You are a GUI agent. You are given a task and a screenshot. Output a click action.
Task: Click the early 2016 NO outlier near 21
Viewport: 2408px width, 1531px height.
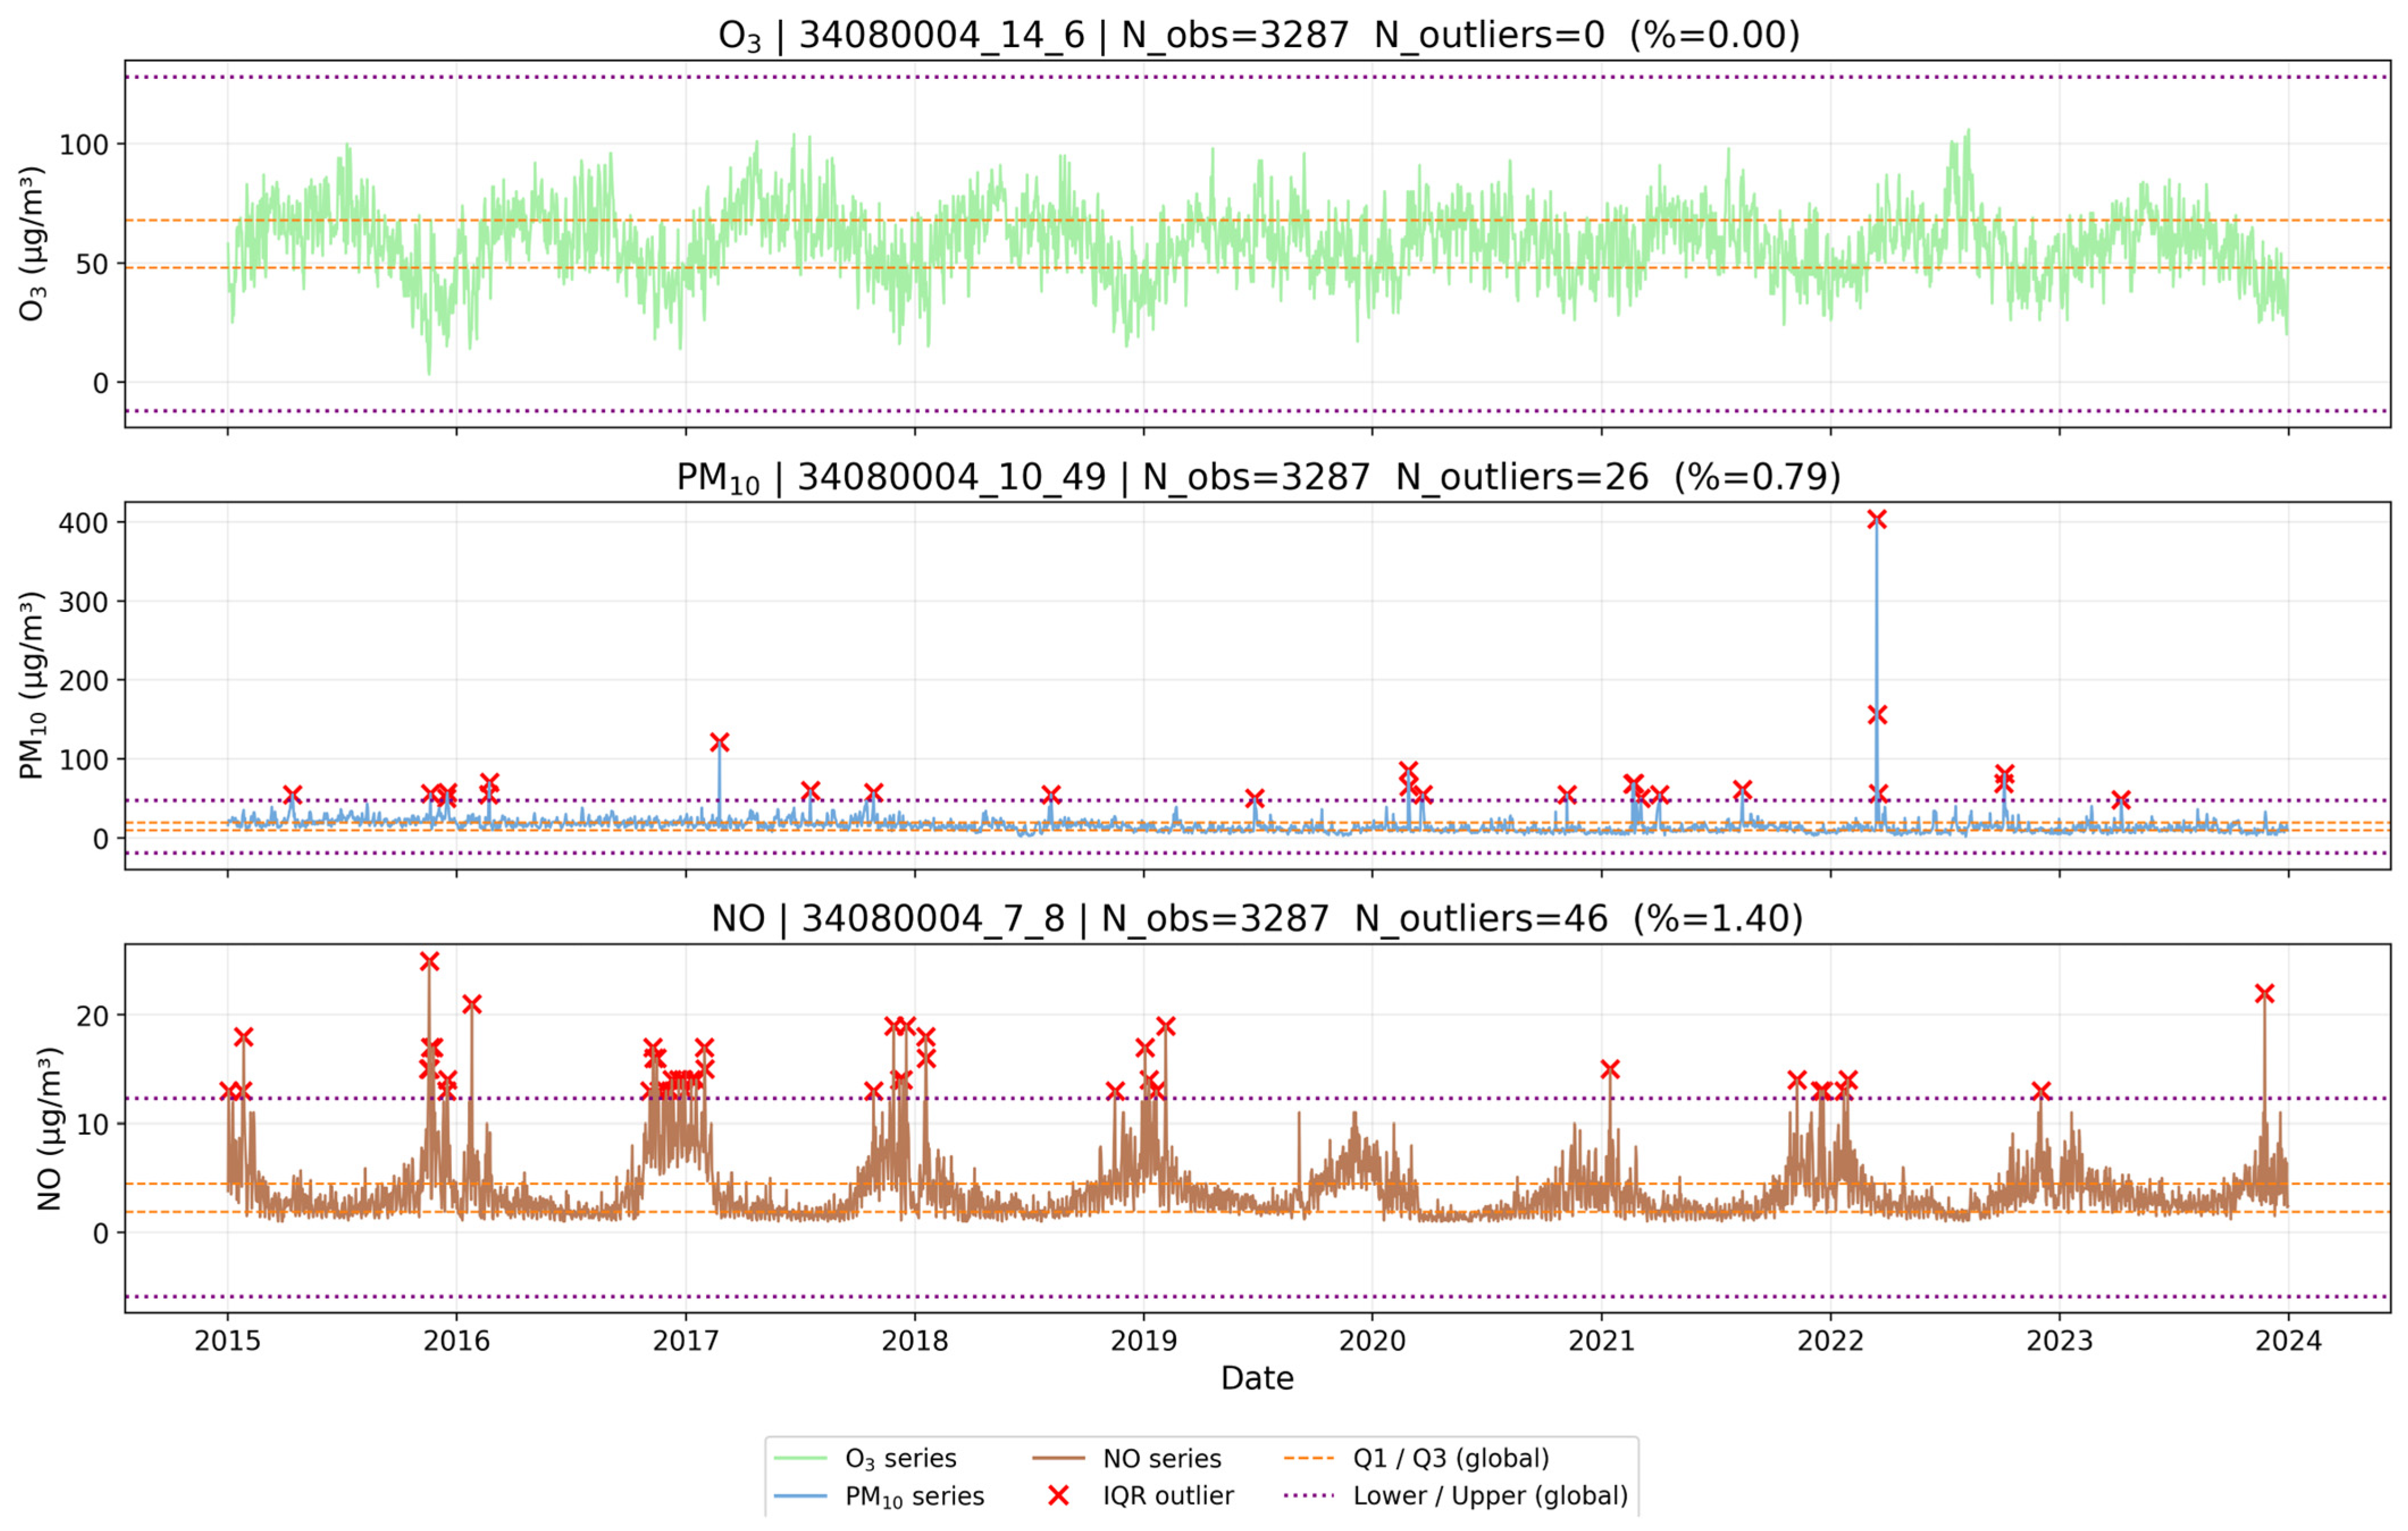(472, 1004)
